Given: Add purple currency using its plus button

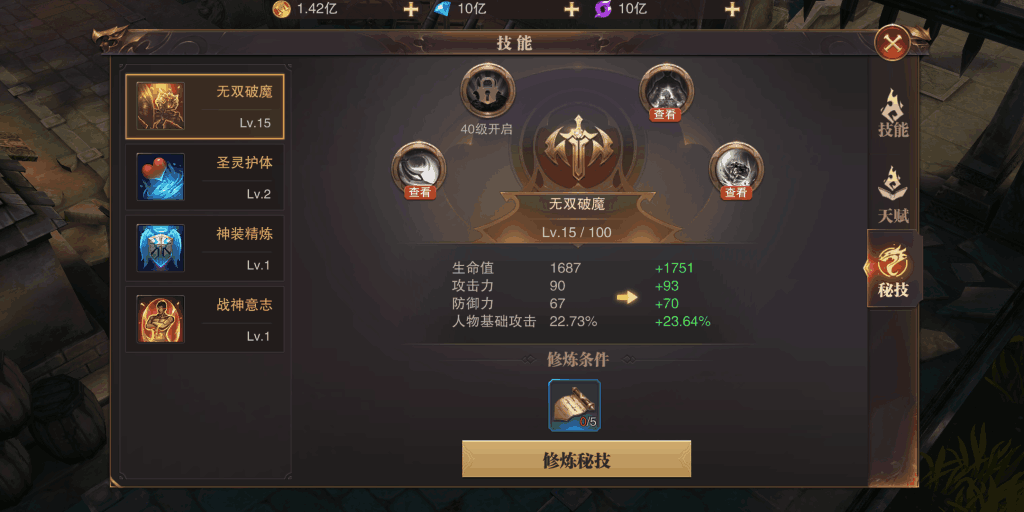Looking at the screenshot, I should click(x=733, y=8).
